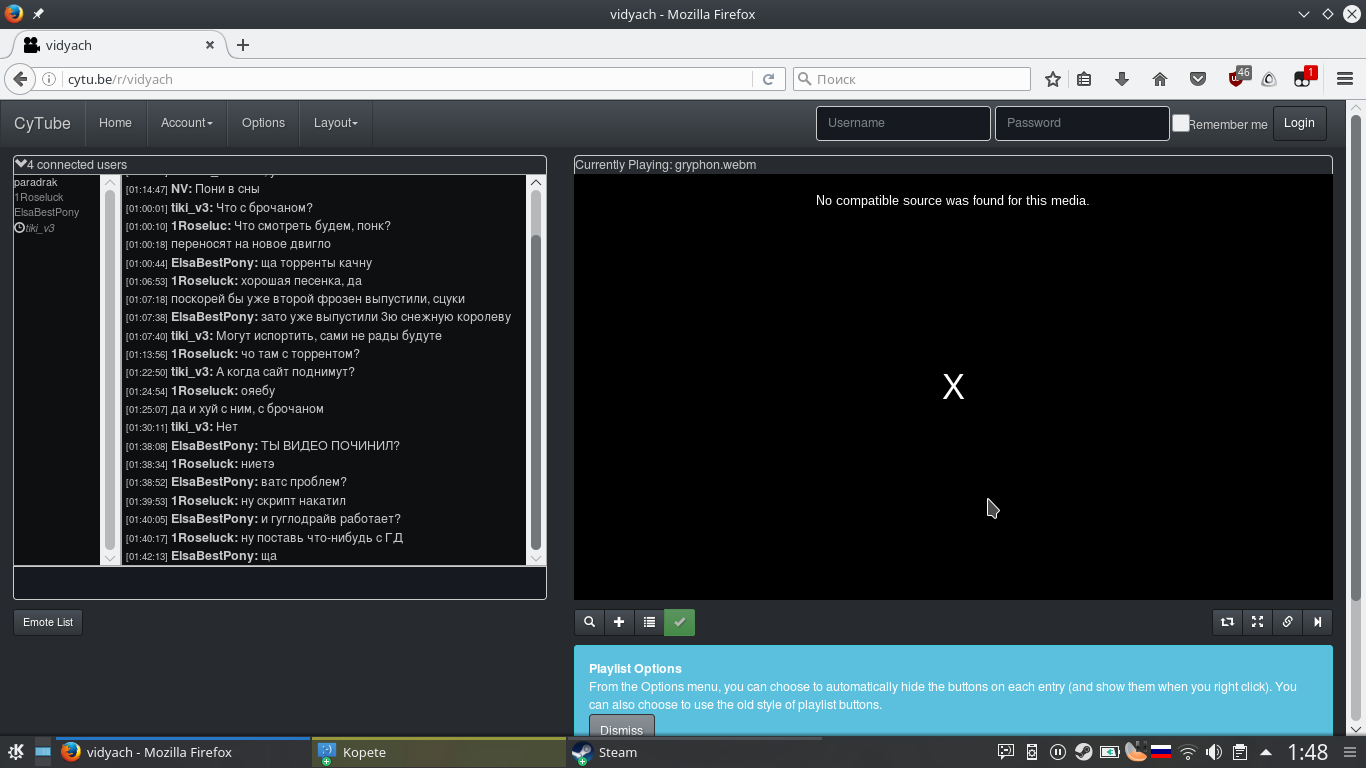Image resolution: width=1366 pixels, height=768 pixels.
Task: Click the reload media retweet icon
Action: (1227, 622)
